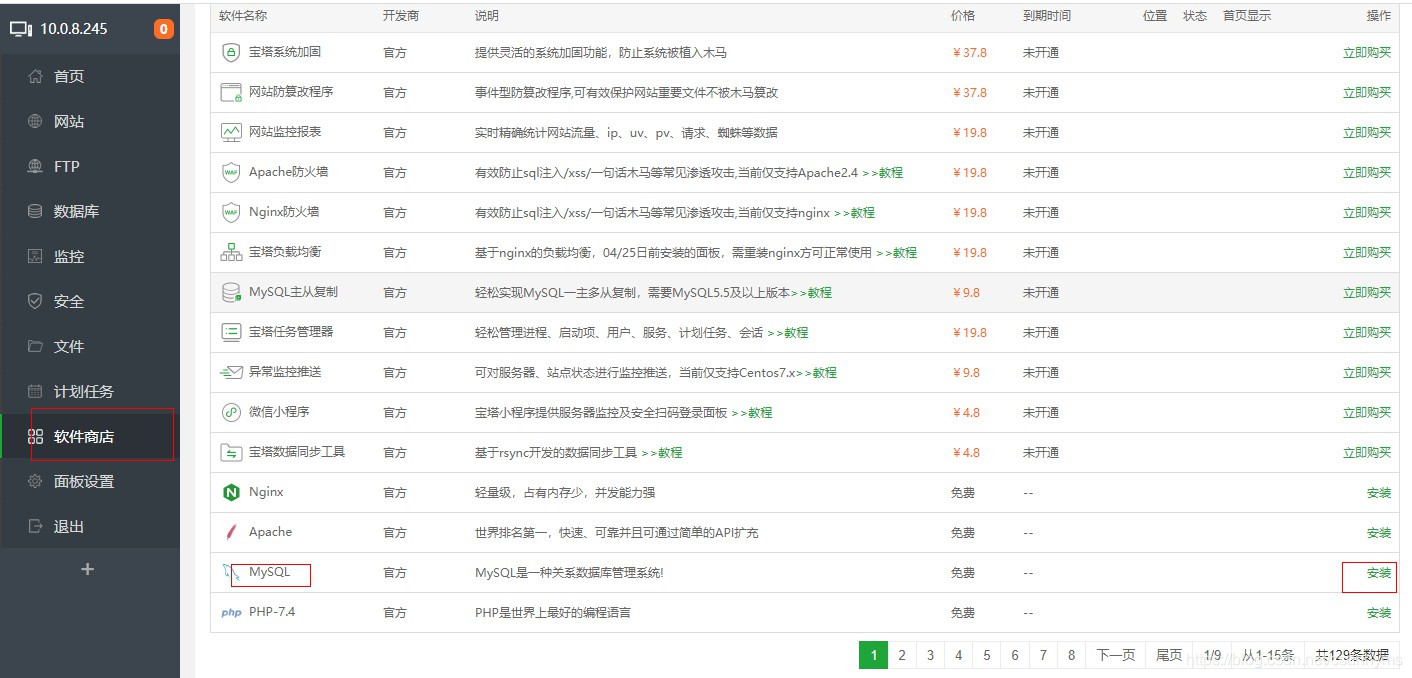
Task: Click 立即购买 for 宝塔数据同步工具
Action: 1367,452
